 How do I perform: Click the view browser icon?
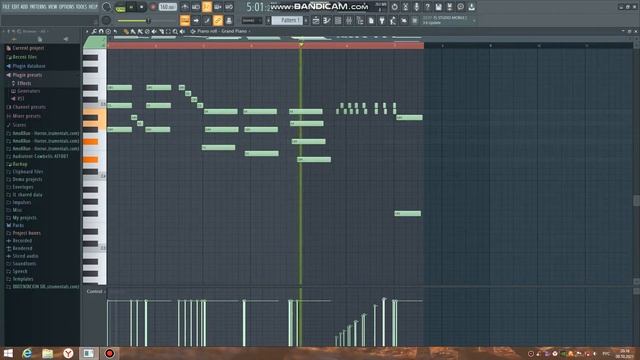click(x=360, y=20)
